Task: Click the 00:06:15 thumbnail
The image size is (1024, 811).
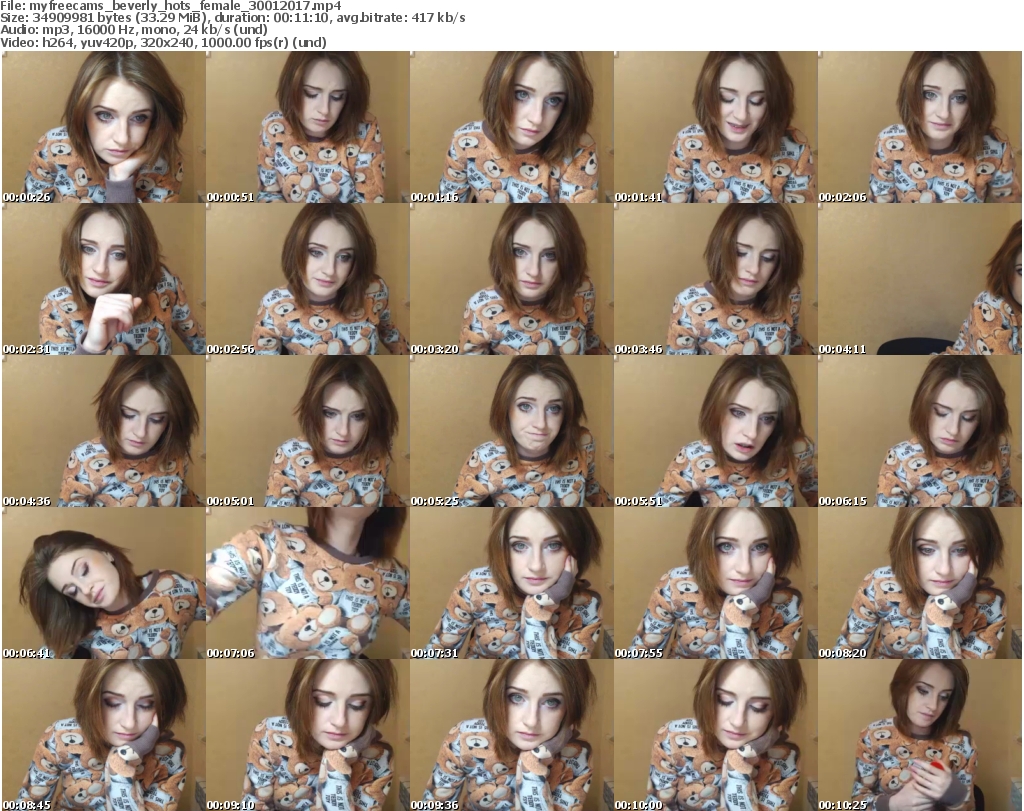Action: pos(920,431)
